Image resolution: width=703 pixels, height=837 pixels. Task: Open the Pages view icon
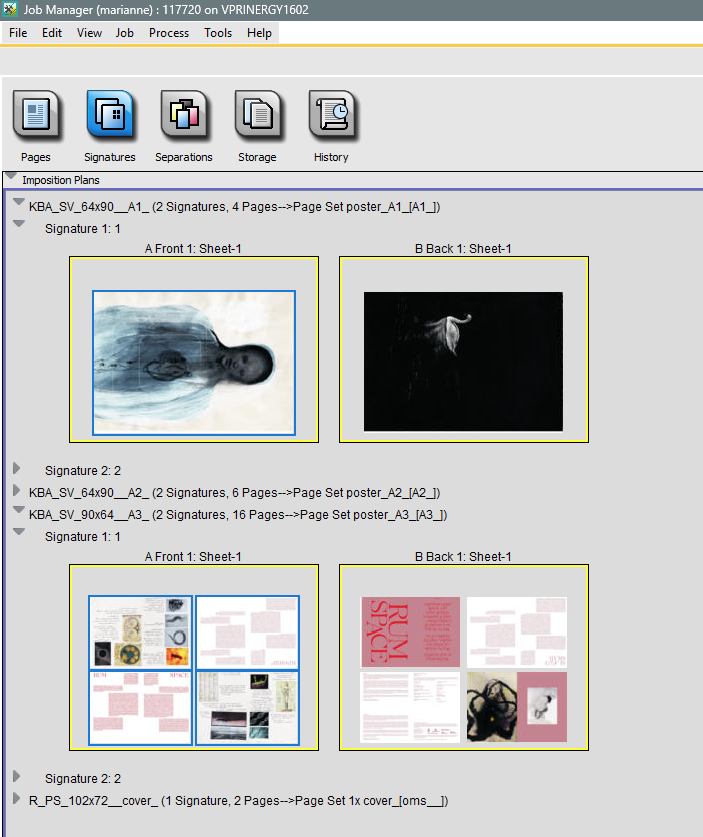point(36,116)
